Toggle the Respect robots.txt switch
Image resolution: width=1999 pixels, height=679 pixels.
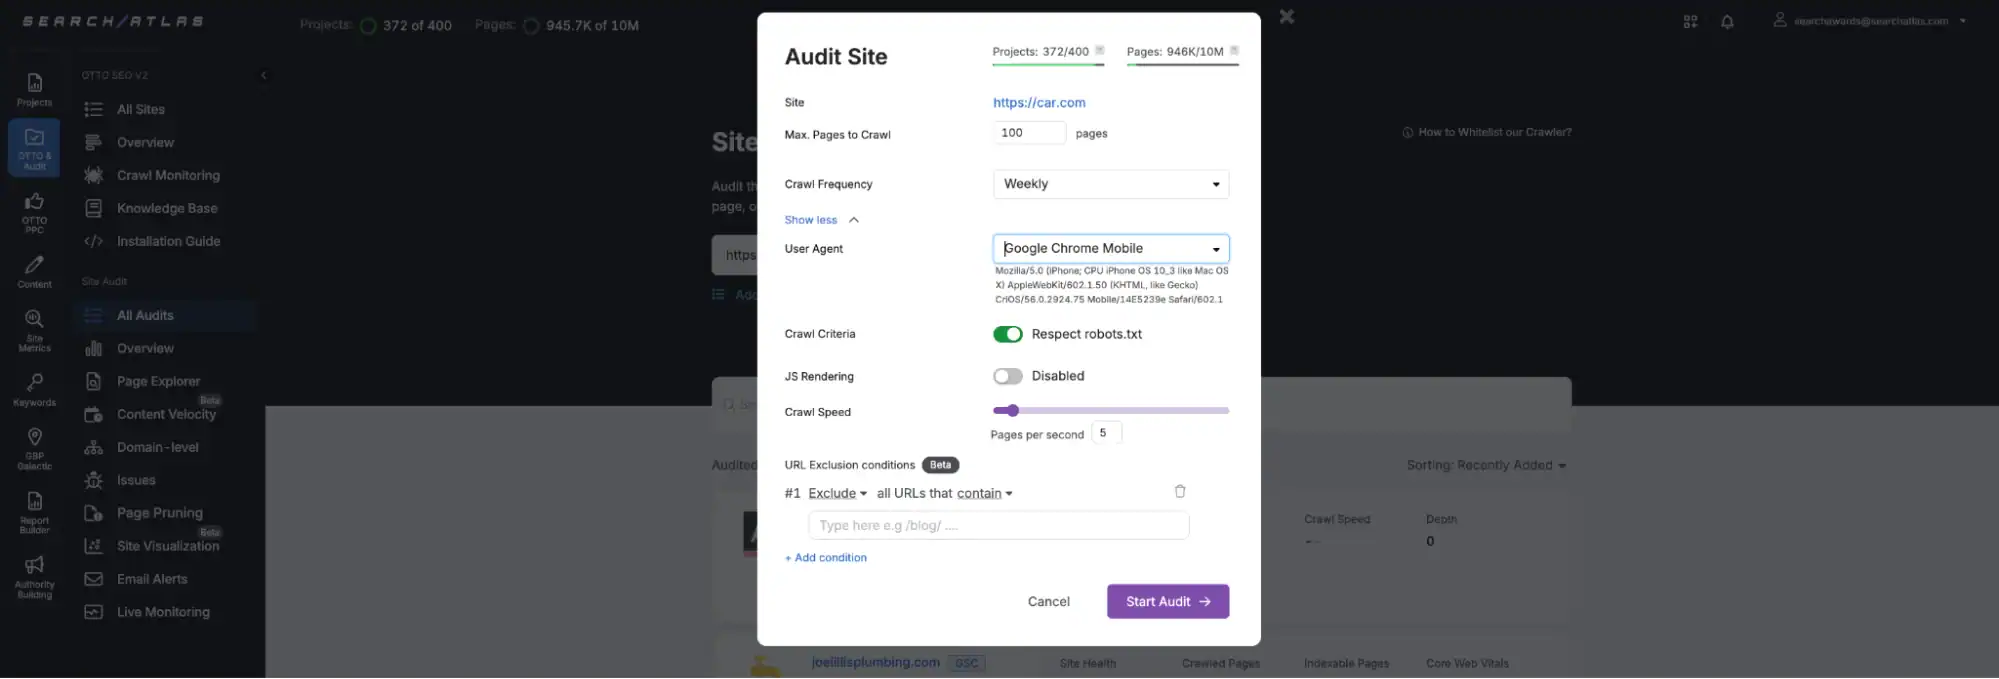click(1007, 334)
